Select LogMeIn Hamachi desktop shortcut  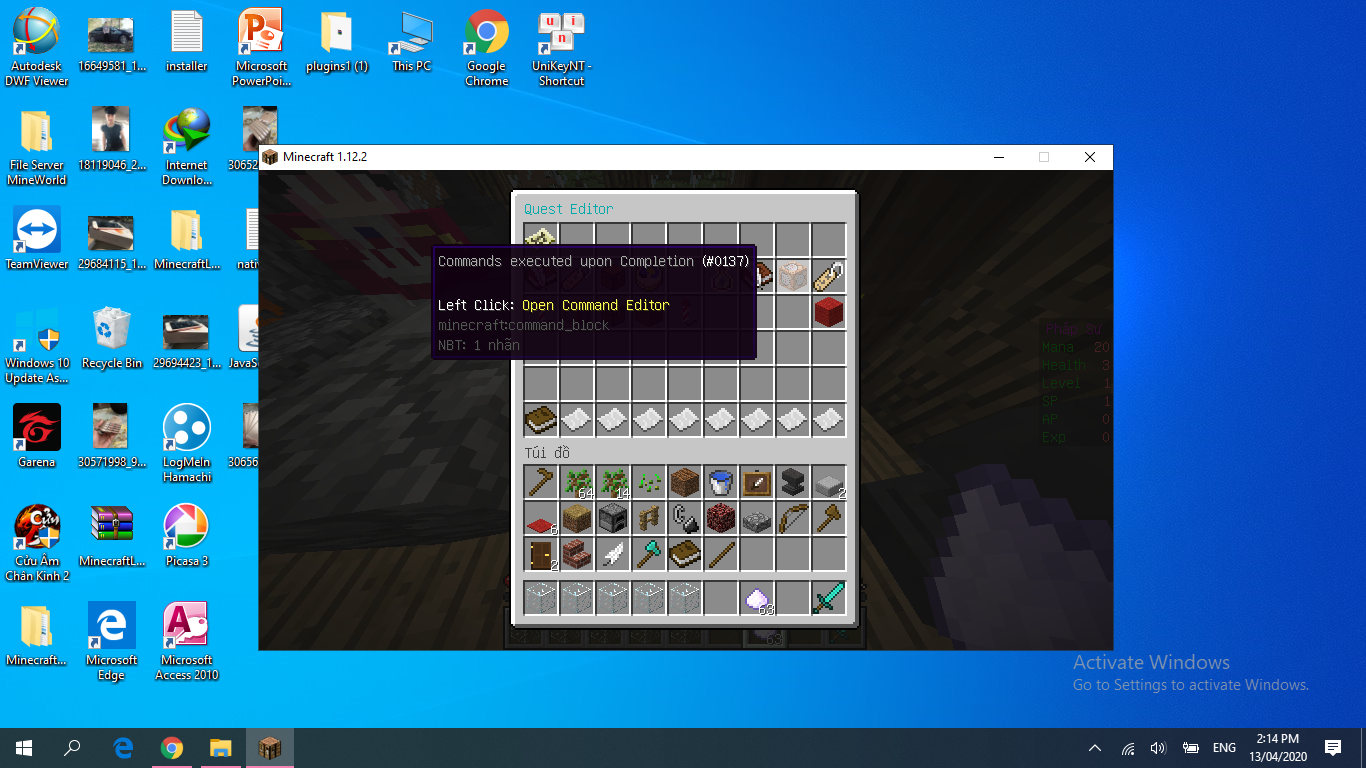(x=187, y=443)
